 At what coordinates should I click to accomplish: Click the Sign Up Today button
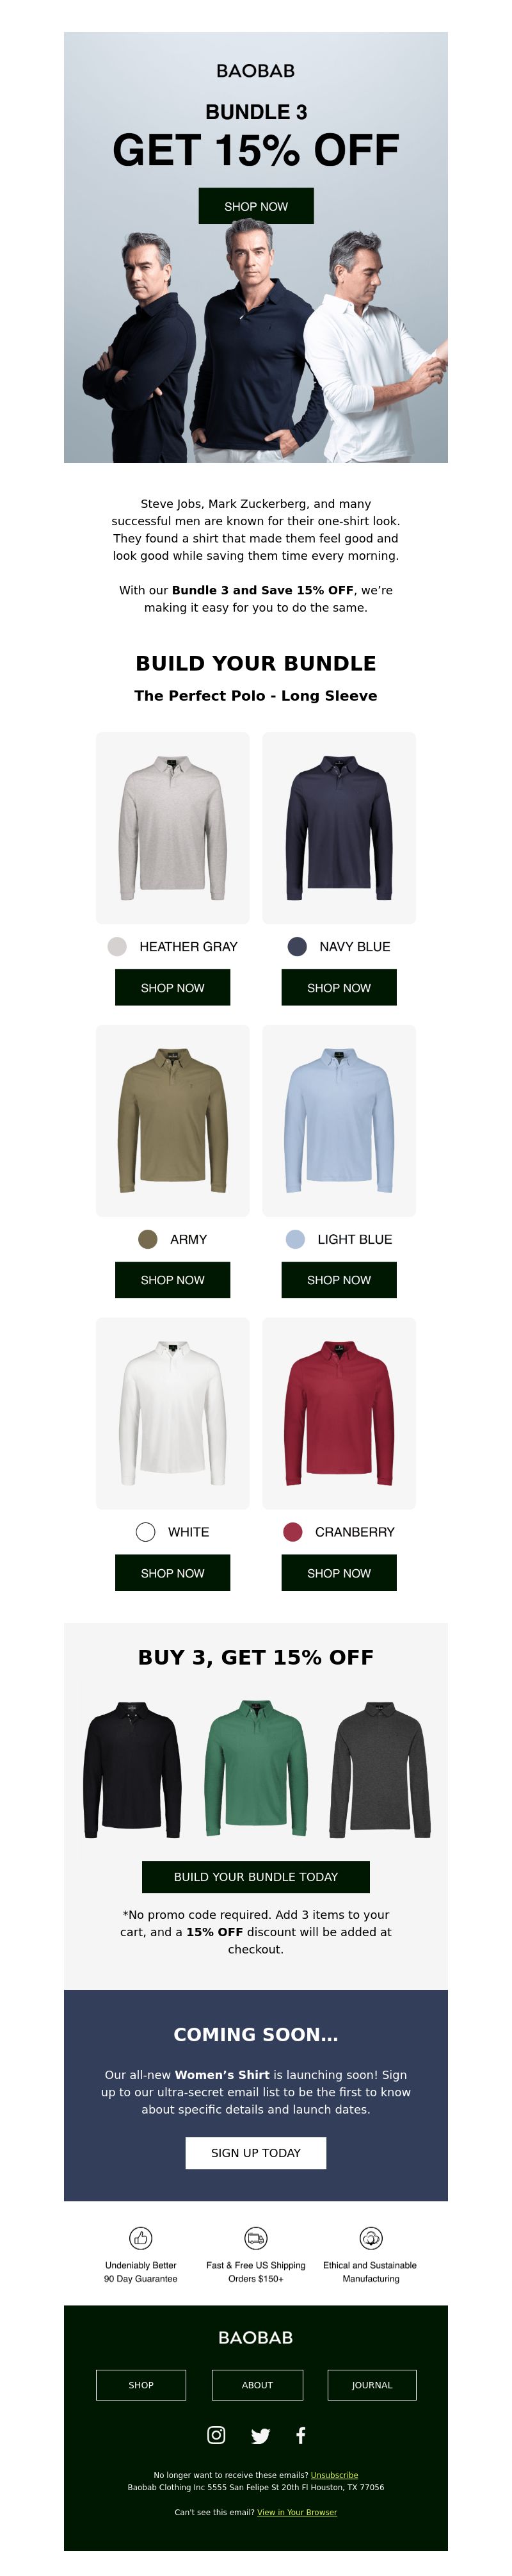pyautogui.click(x=256, y=2153)
